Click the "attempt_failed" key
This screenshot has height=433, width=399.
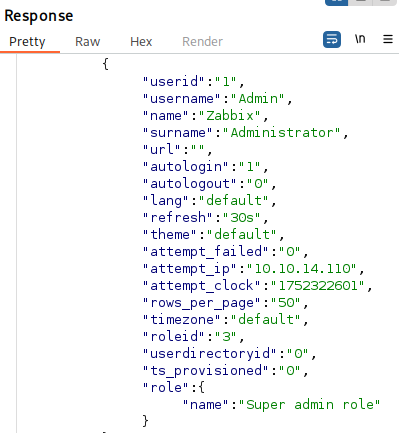(206, 251)
